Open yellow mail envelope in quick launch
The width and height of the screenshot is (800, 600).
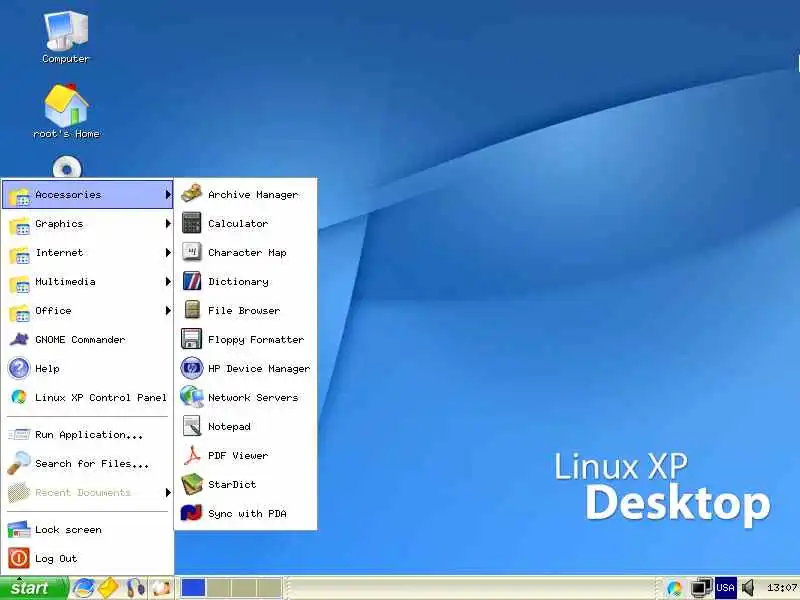[x=108, y=588]
